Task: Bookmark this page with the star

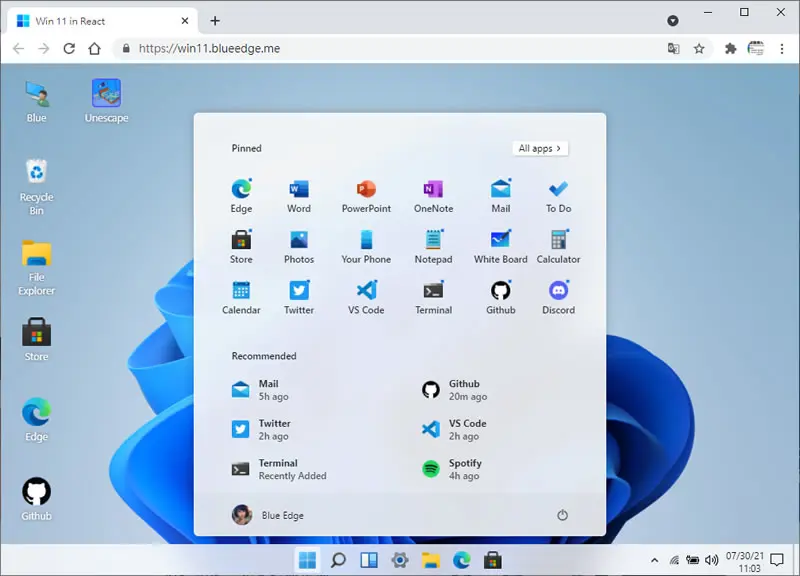Action: click(x=699, y=48)
